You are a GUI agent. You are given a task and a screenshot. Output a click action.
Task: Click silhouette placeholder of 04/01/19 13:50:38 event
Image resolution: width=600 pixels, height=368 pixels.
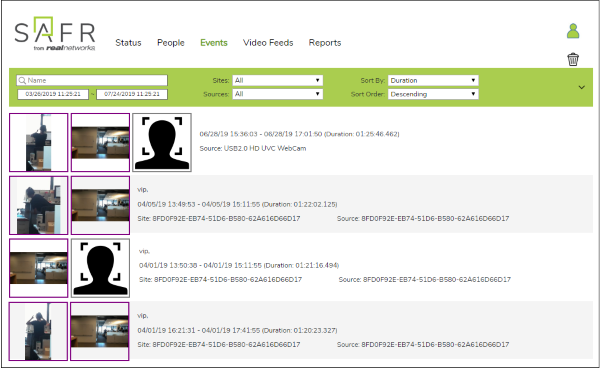tap(101, 268)
